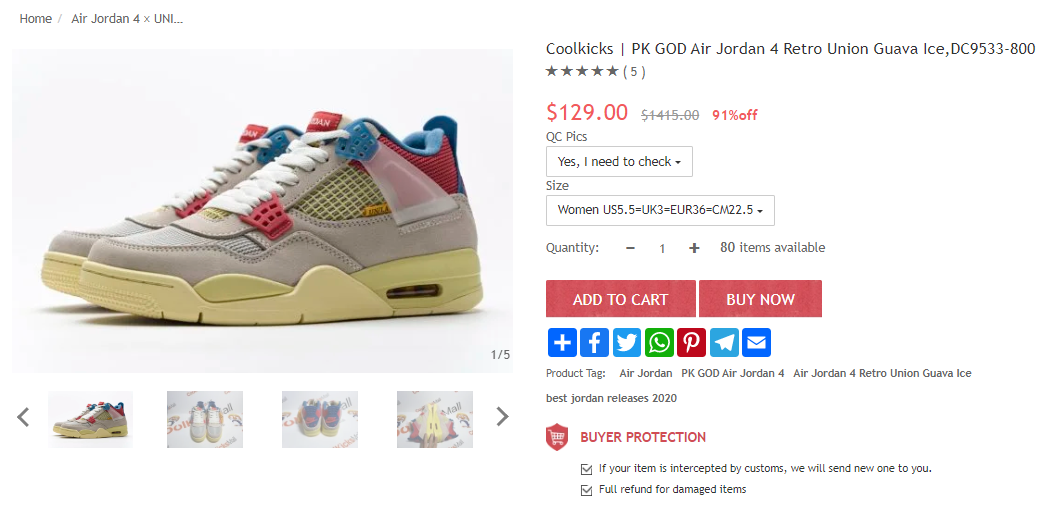Open the QC Pics dropdown
Viewport: 1060px width, 511px height.
click(619, 162)
